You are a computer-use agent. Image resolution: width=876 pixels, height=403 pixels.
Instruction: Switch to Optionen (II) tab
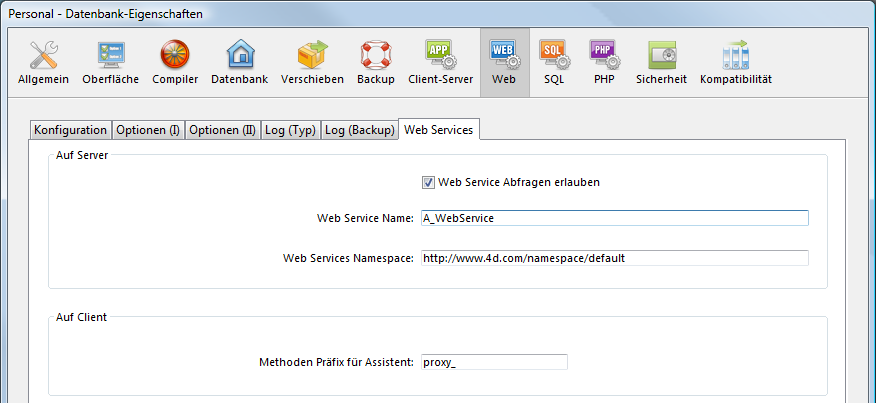point(222,130)
